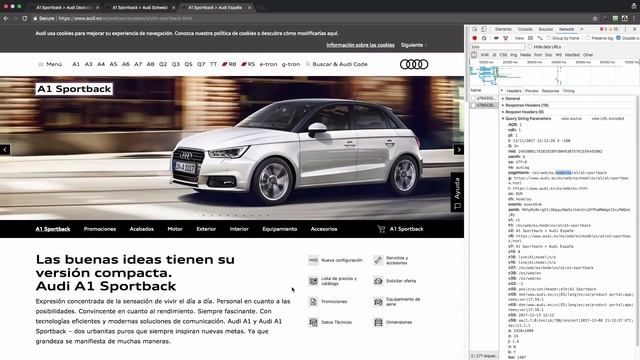Open the Promociones section in black nav bar
The height and width of the screenshot is (360, 640).
pyautogui.click(x=100, y=229)
